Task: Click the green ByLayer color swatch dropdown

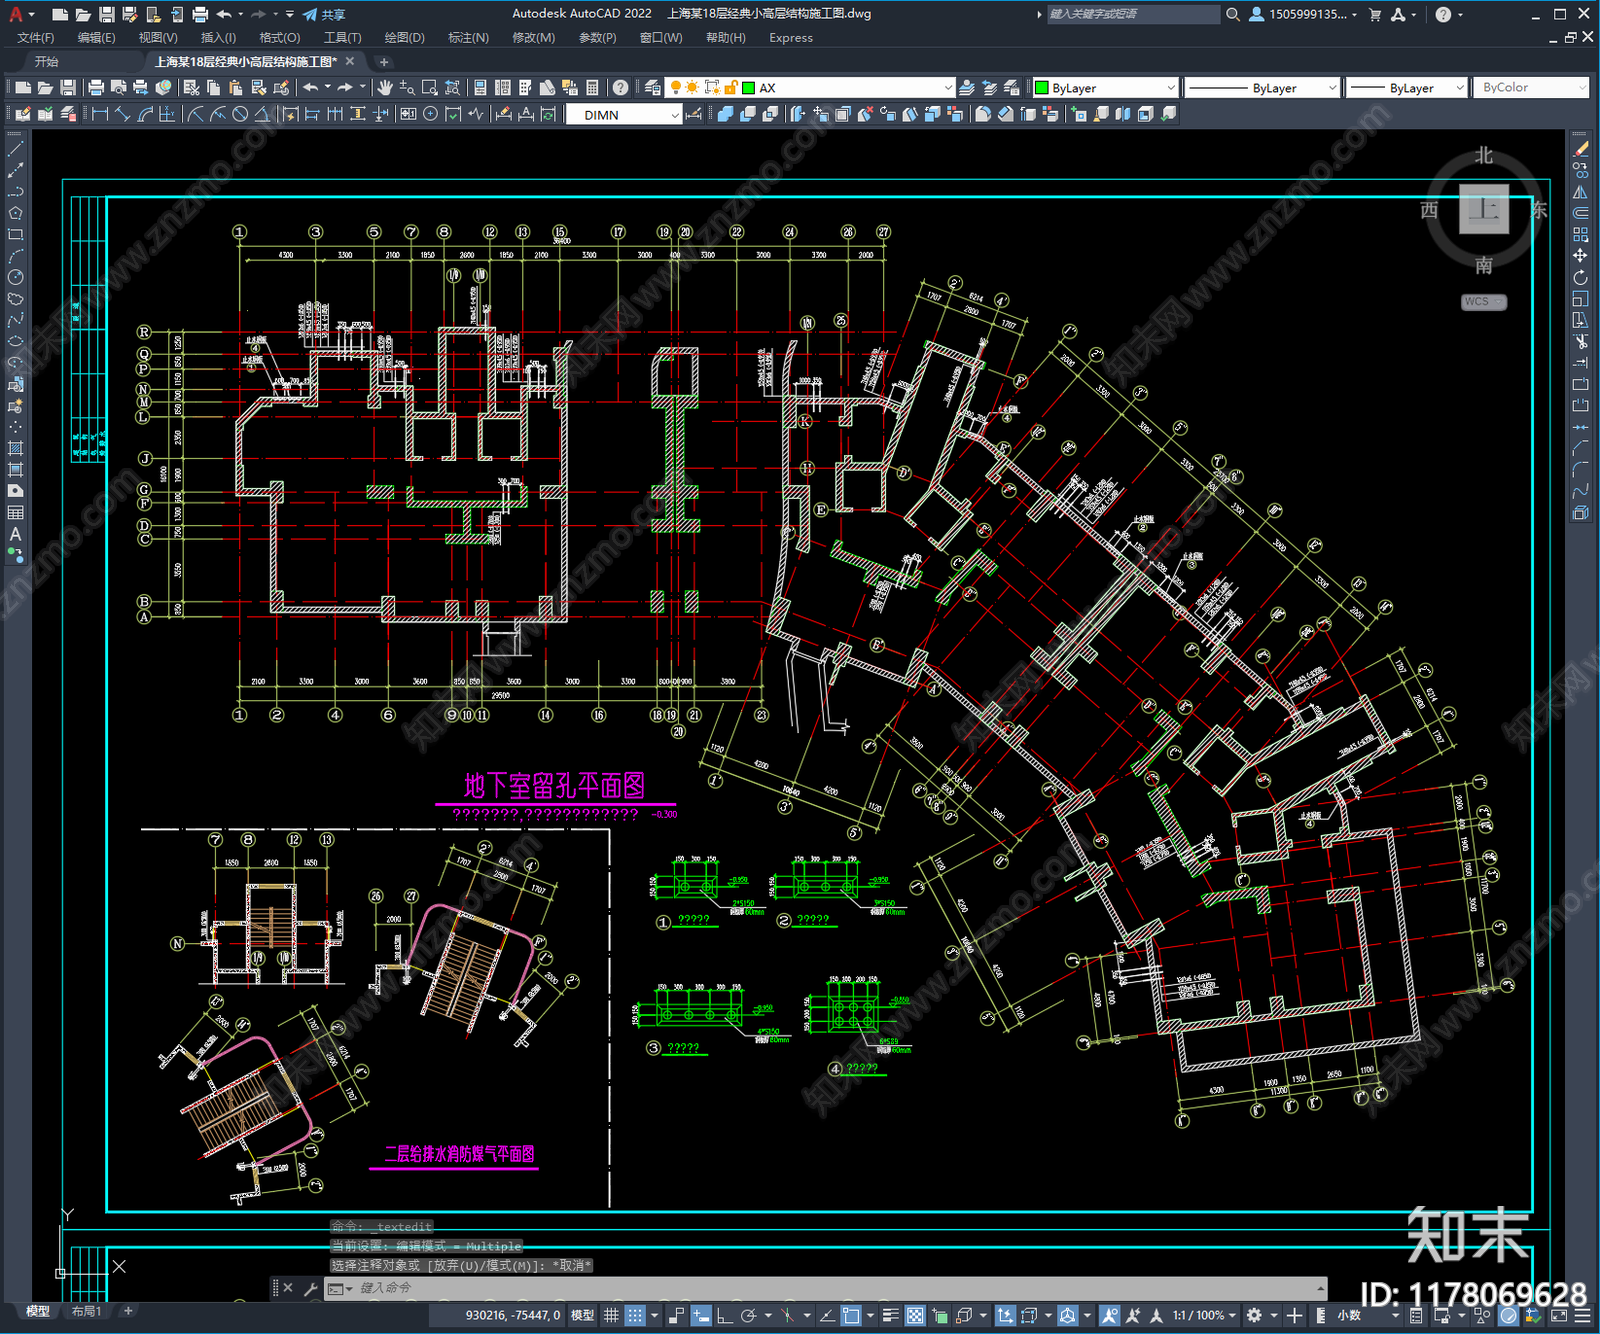Action: click(1105, 88)
